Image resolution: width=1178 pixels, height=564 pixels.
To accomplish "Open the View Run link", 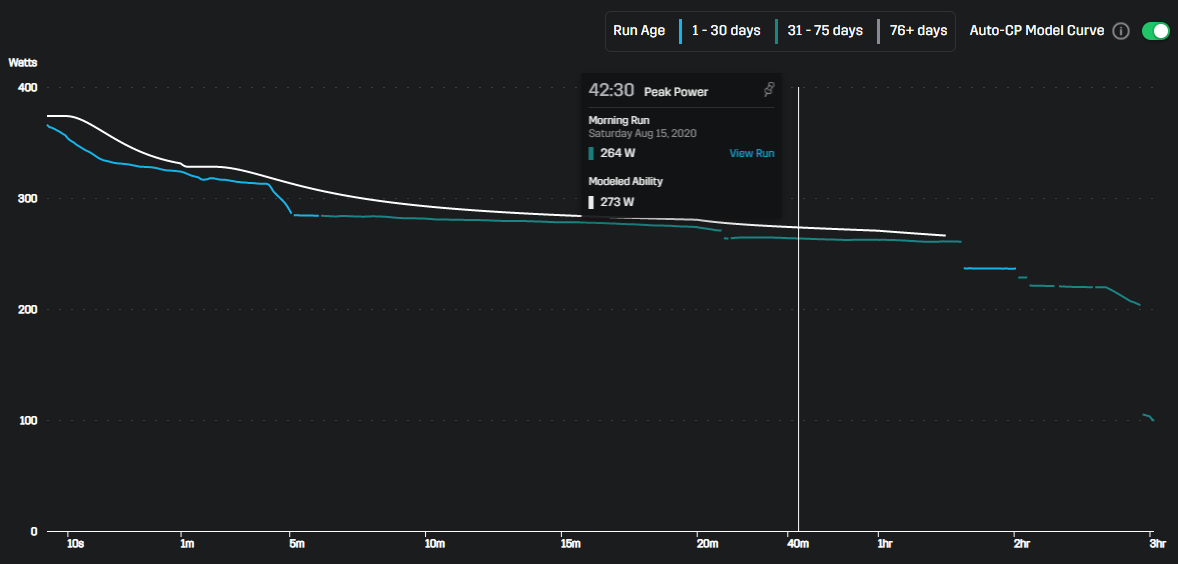I will [x=751, y=153].
